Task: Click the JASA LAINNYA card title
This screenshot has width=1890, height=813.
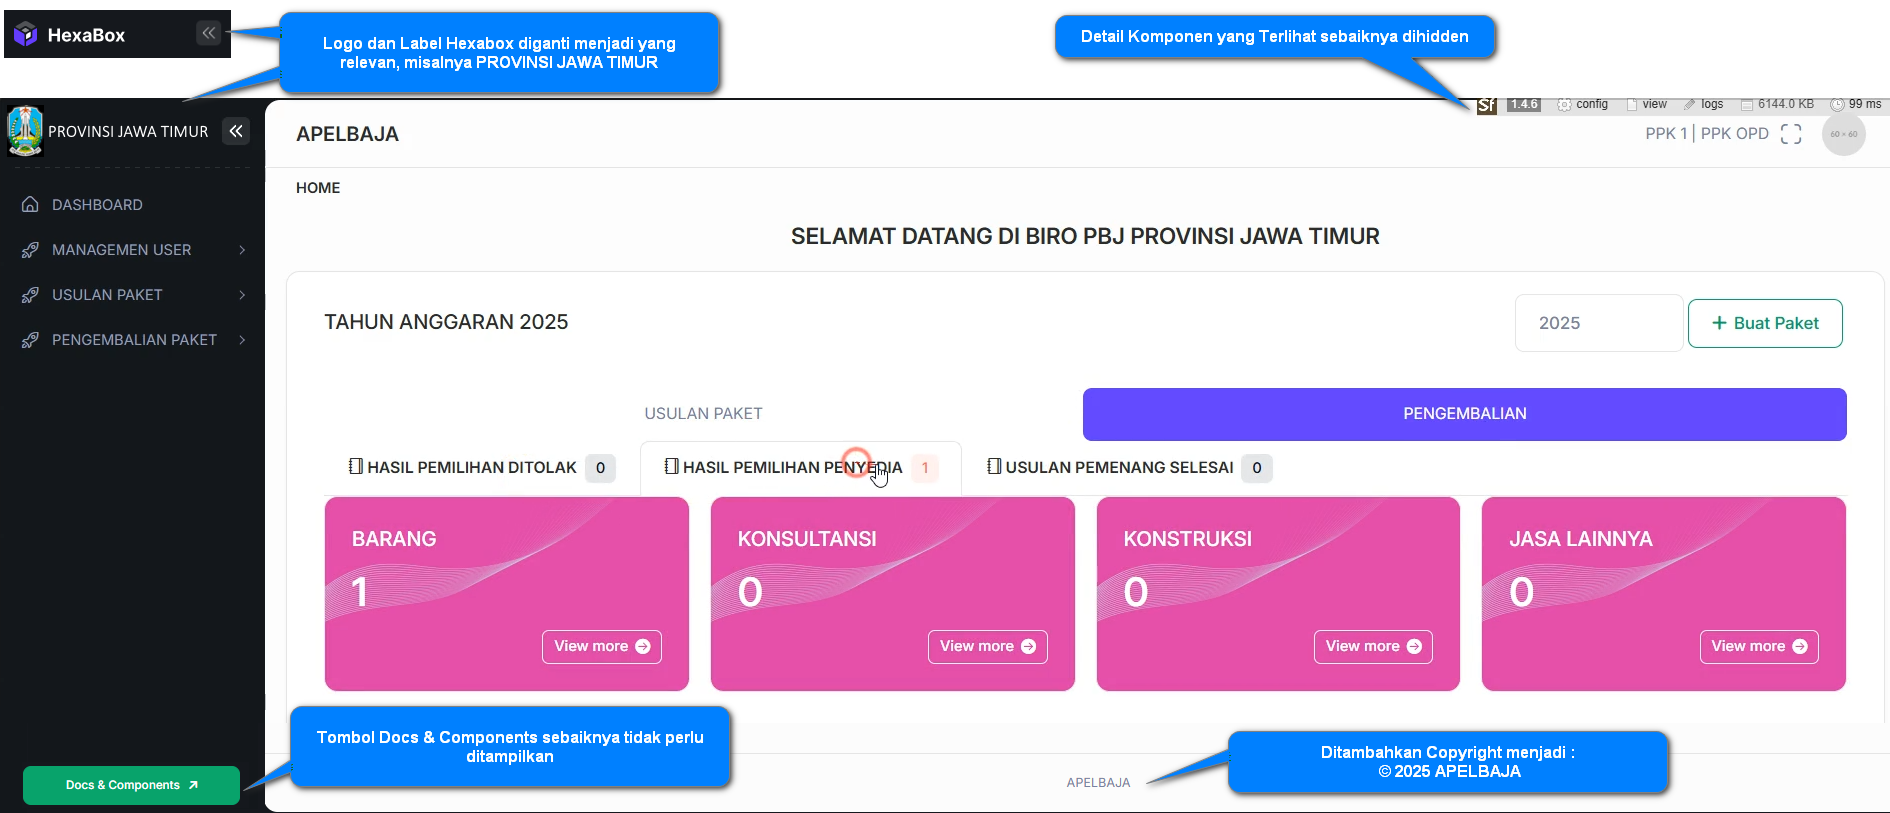Action: coord(1581,539)
